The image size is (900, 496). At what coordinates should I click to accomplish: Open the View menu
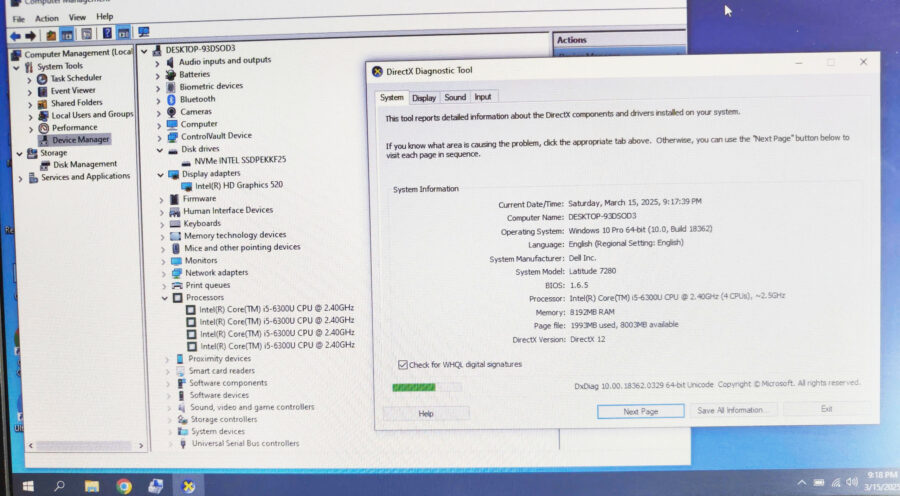77,17
